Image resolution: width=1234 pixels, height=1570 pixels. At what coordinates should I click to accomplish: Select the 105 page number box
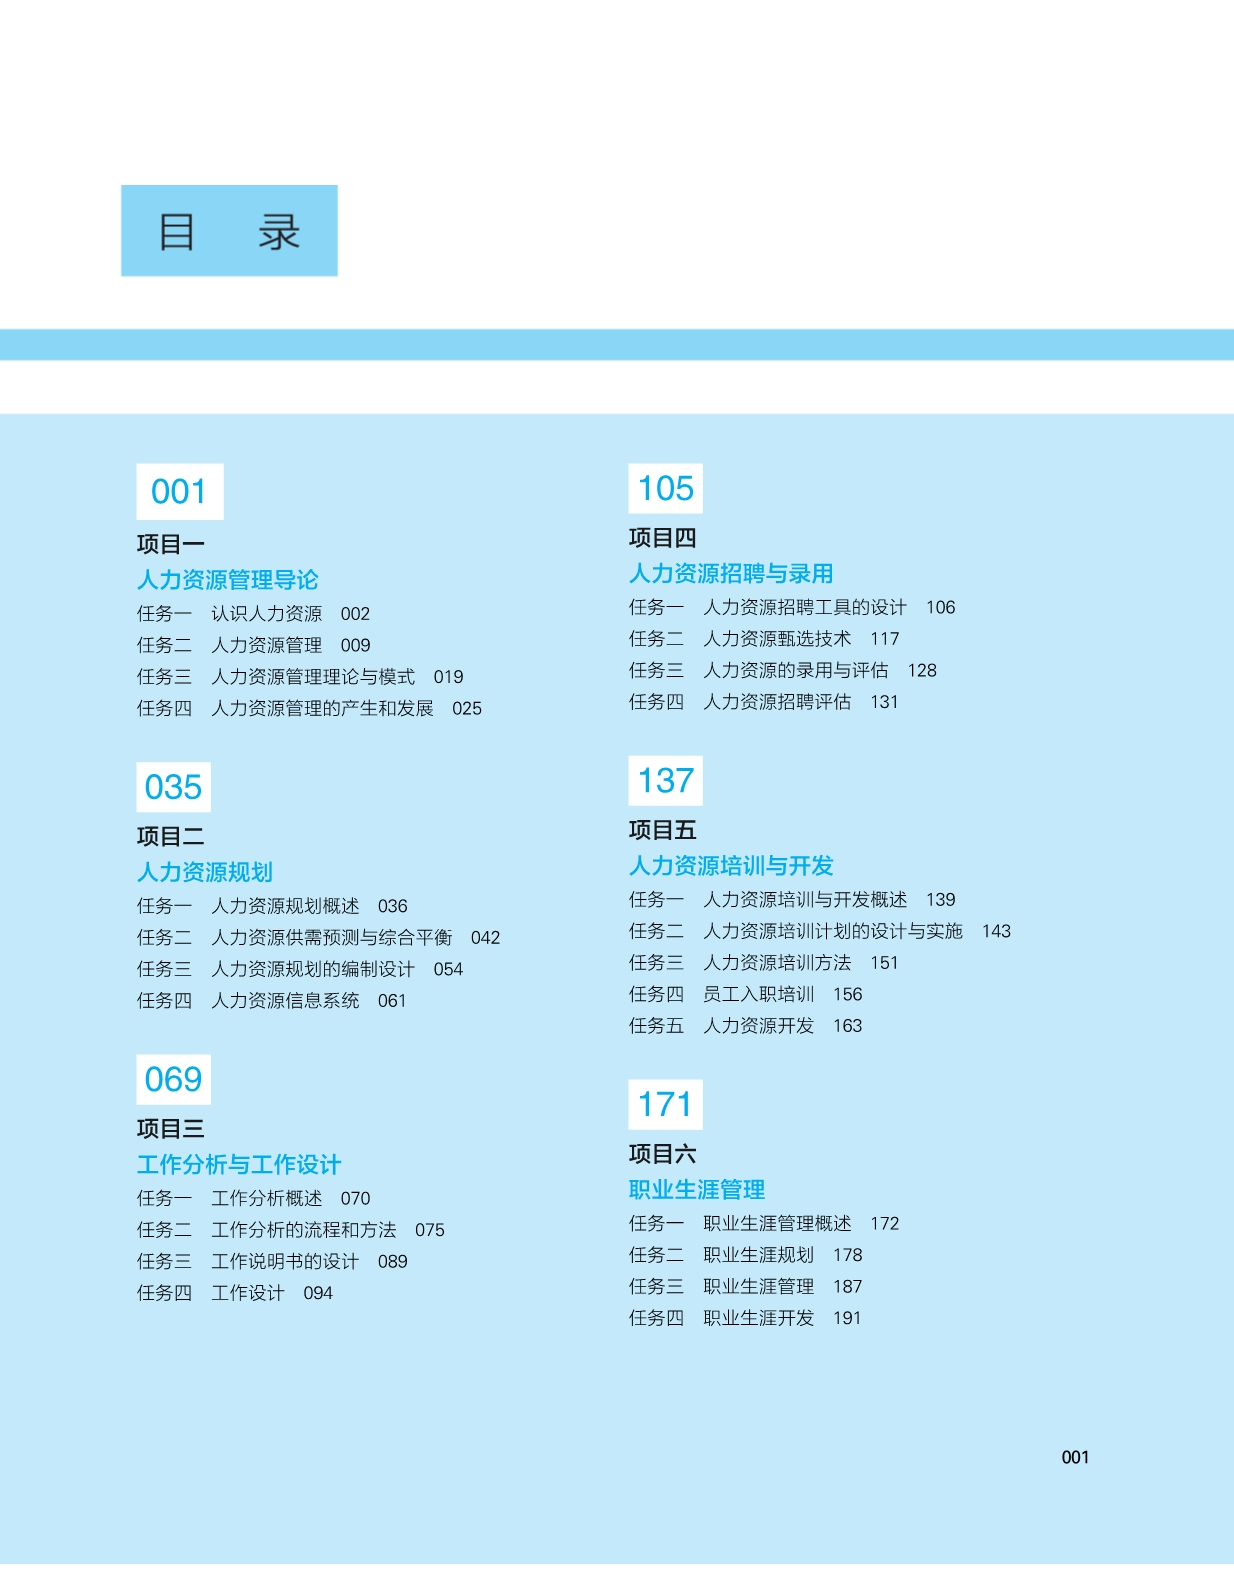click(665, 488)
